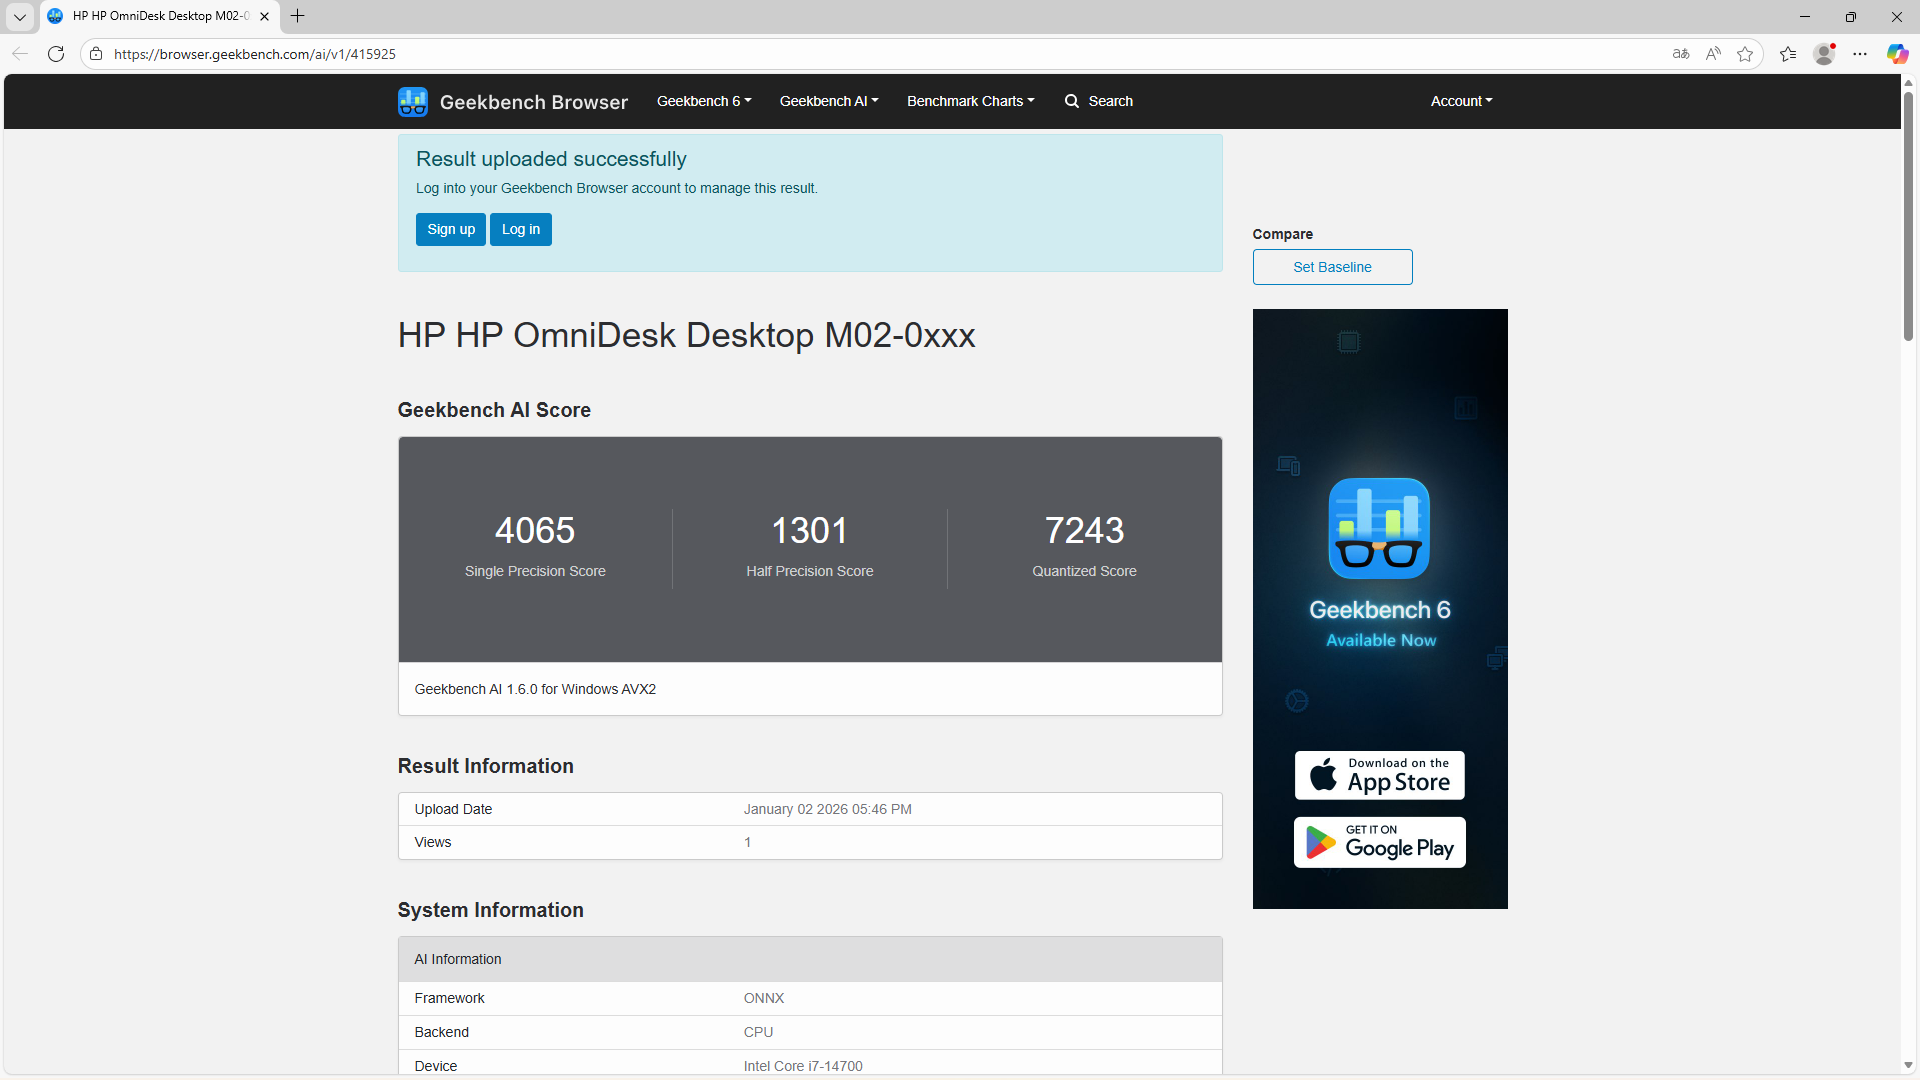This screenshot has height=1080, width=1920.
Task: Click the translate page icon in address bar
Action: 1681,54
